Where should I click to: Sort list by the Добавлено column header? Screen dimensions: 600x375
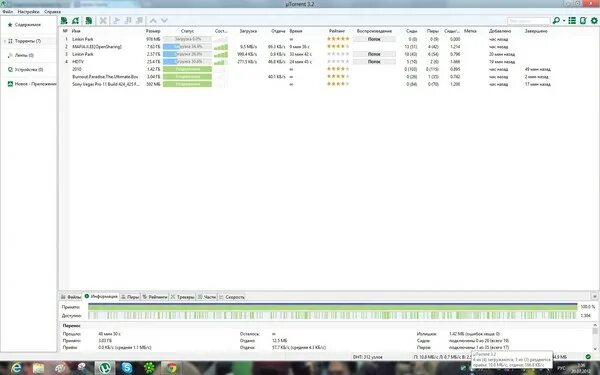[x=500, y=31]
